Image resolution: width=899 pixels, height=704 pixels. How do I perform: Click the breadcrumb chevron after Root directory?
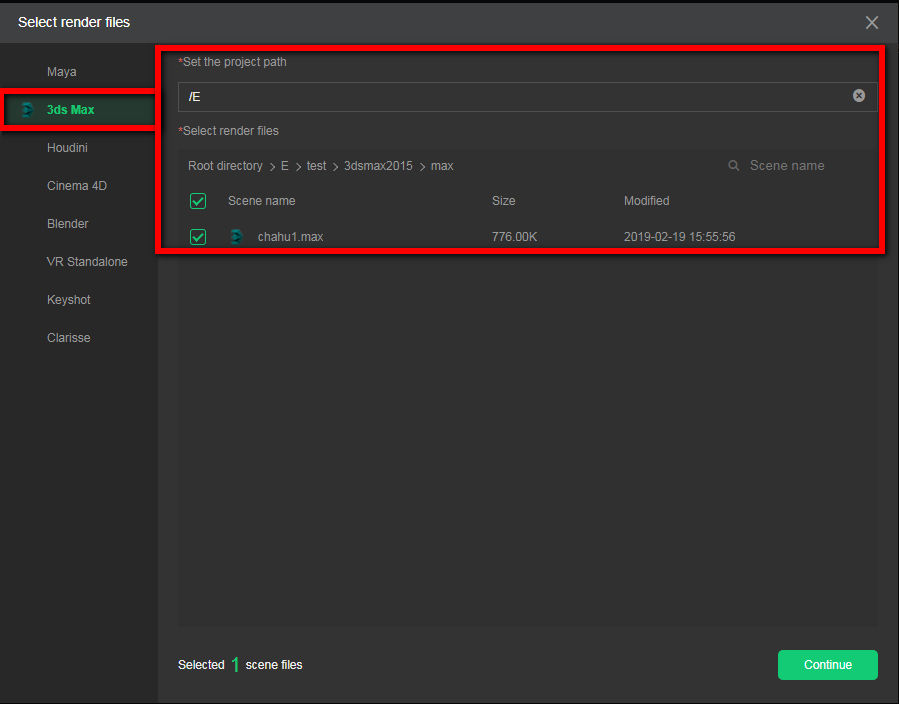pyautogui.click(x=272, y=167)
